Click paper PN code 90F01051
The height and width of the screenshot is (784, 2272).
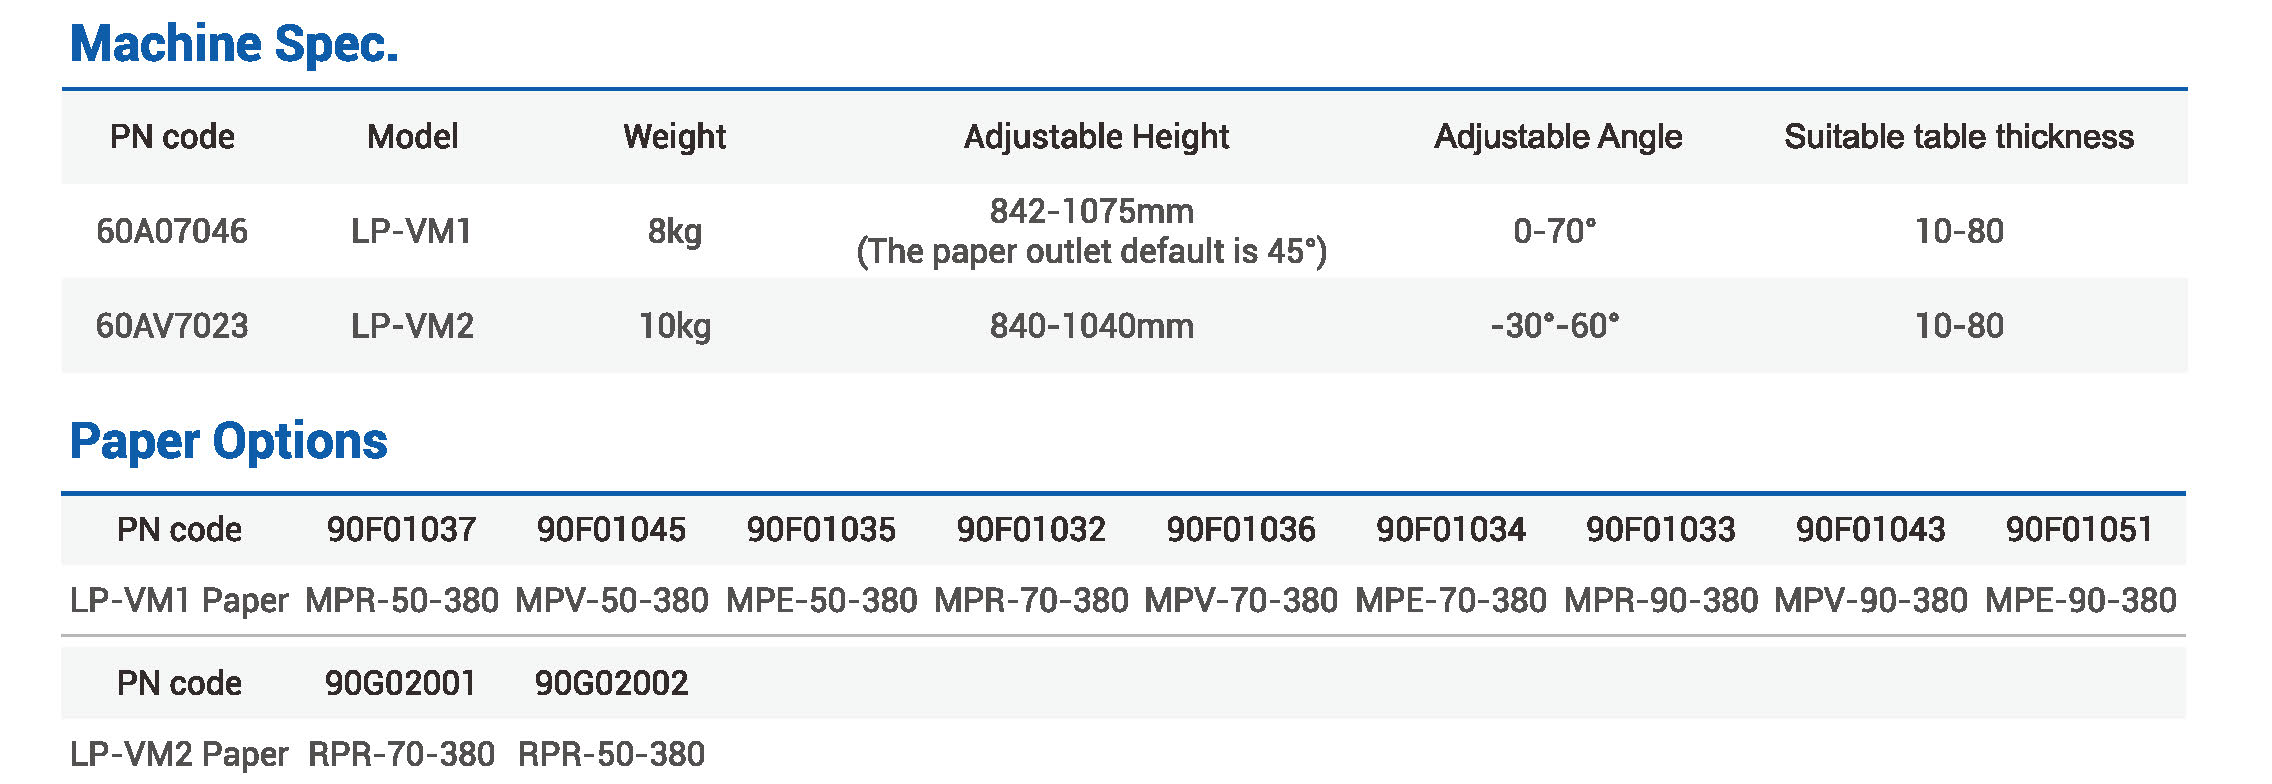[x=2079, y=530]
